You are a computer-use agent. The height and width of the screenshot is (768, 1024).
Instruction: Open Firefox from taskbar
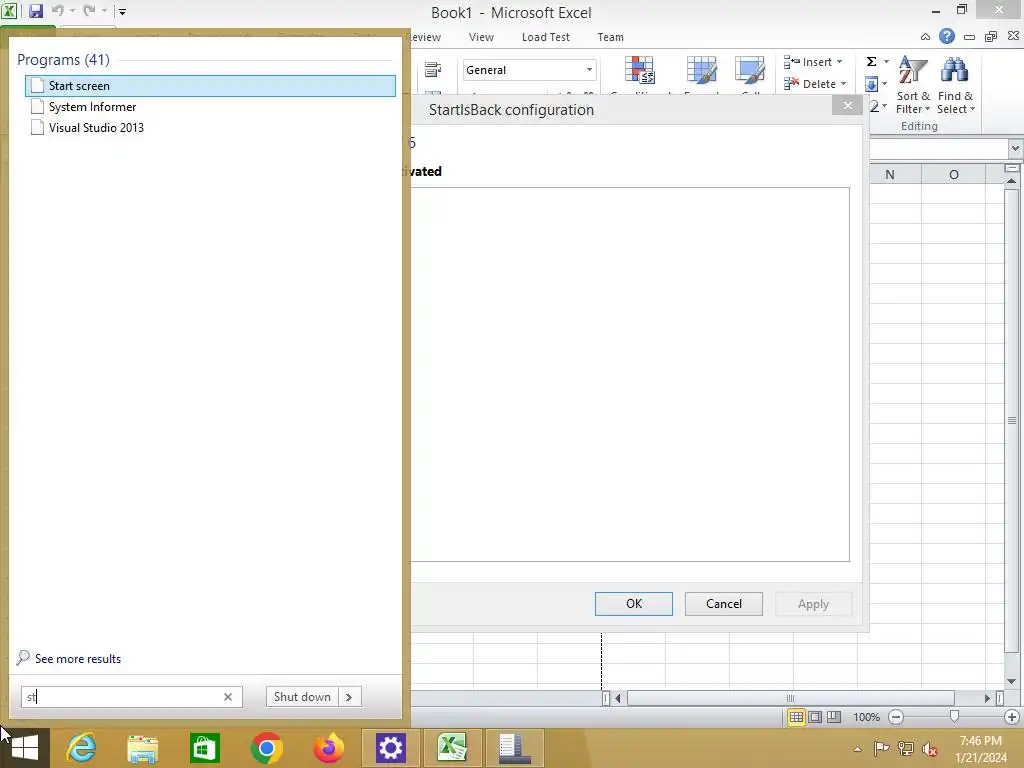(x=328, y=748)
